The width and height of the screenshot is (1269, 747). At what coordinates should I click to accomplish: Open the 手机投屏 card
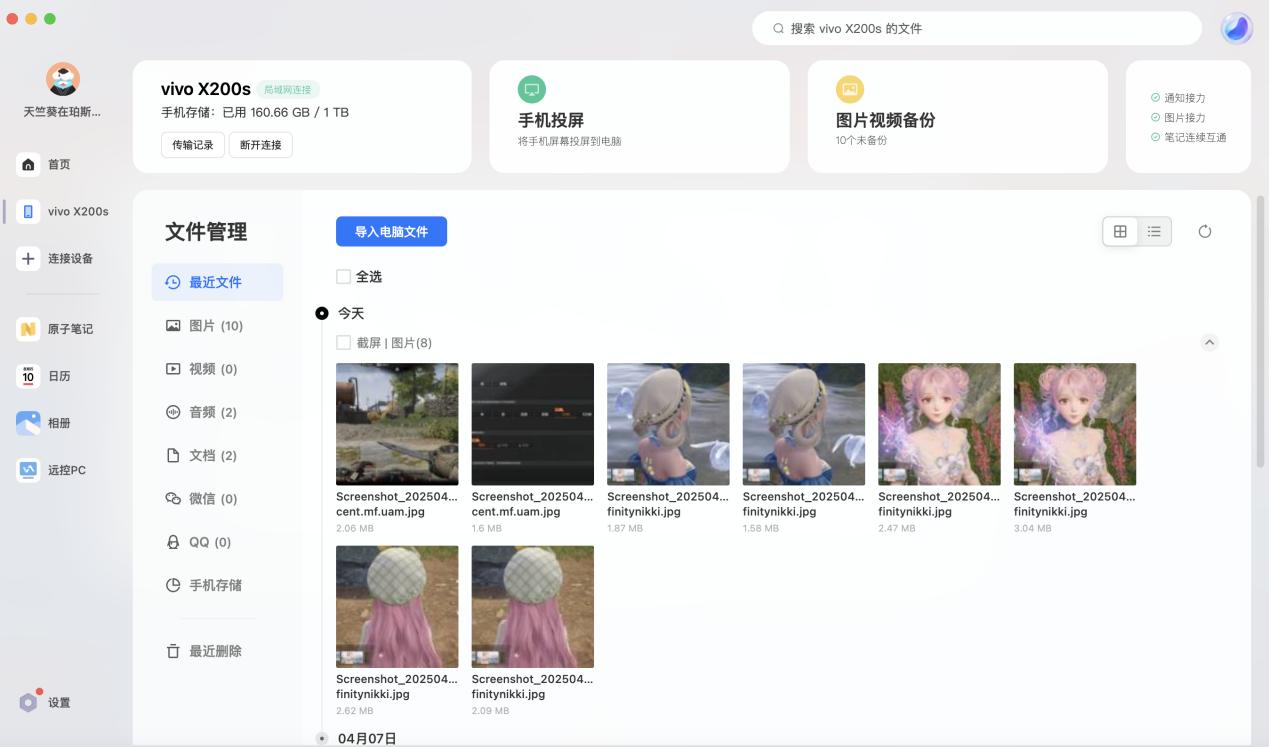pyautogui.click(x=639, y=116)
